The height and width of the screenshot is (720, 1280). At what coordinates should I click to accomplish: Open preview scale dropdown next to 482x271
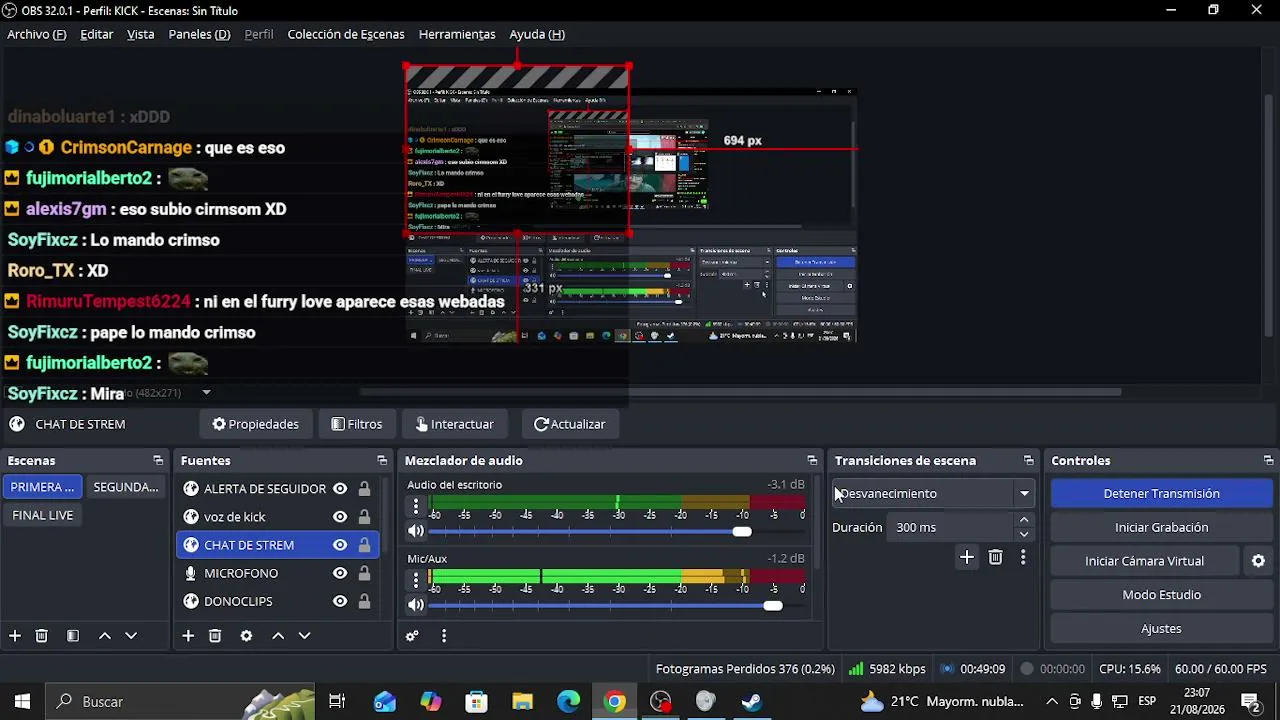point(206,393)
